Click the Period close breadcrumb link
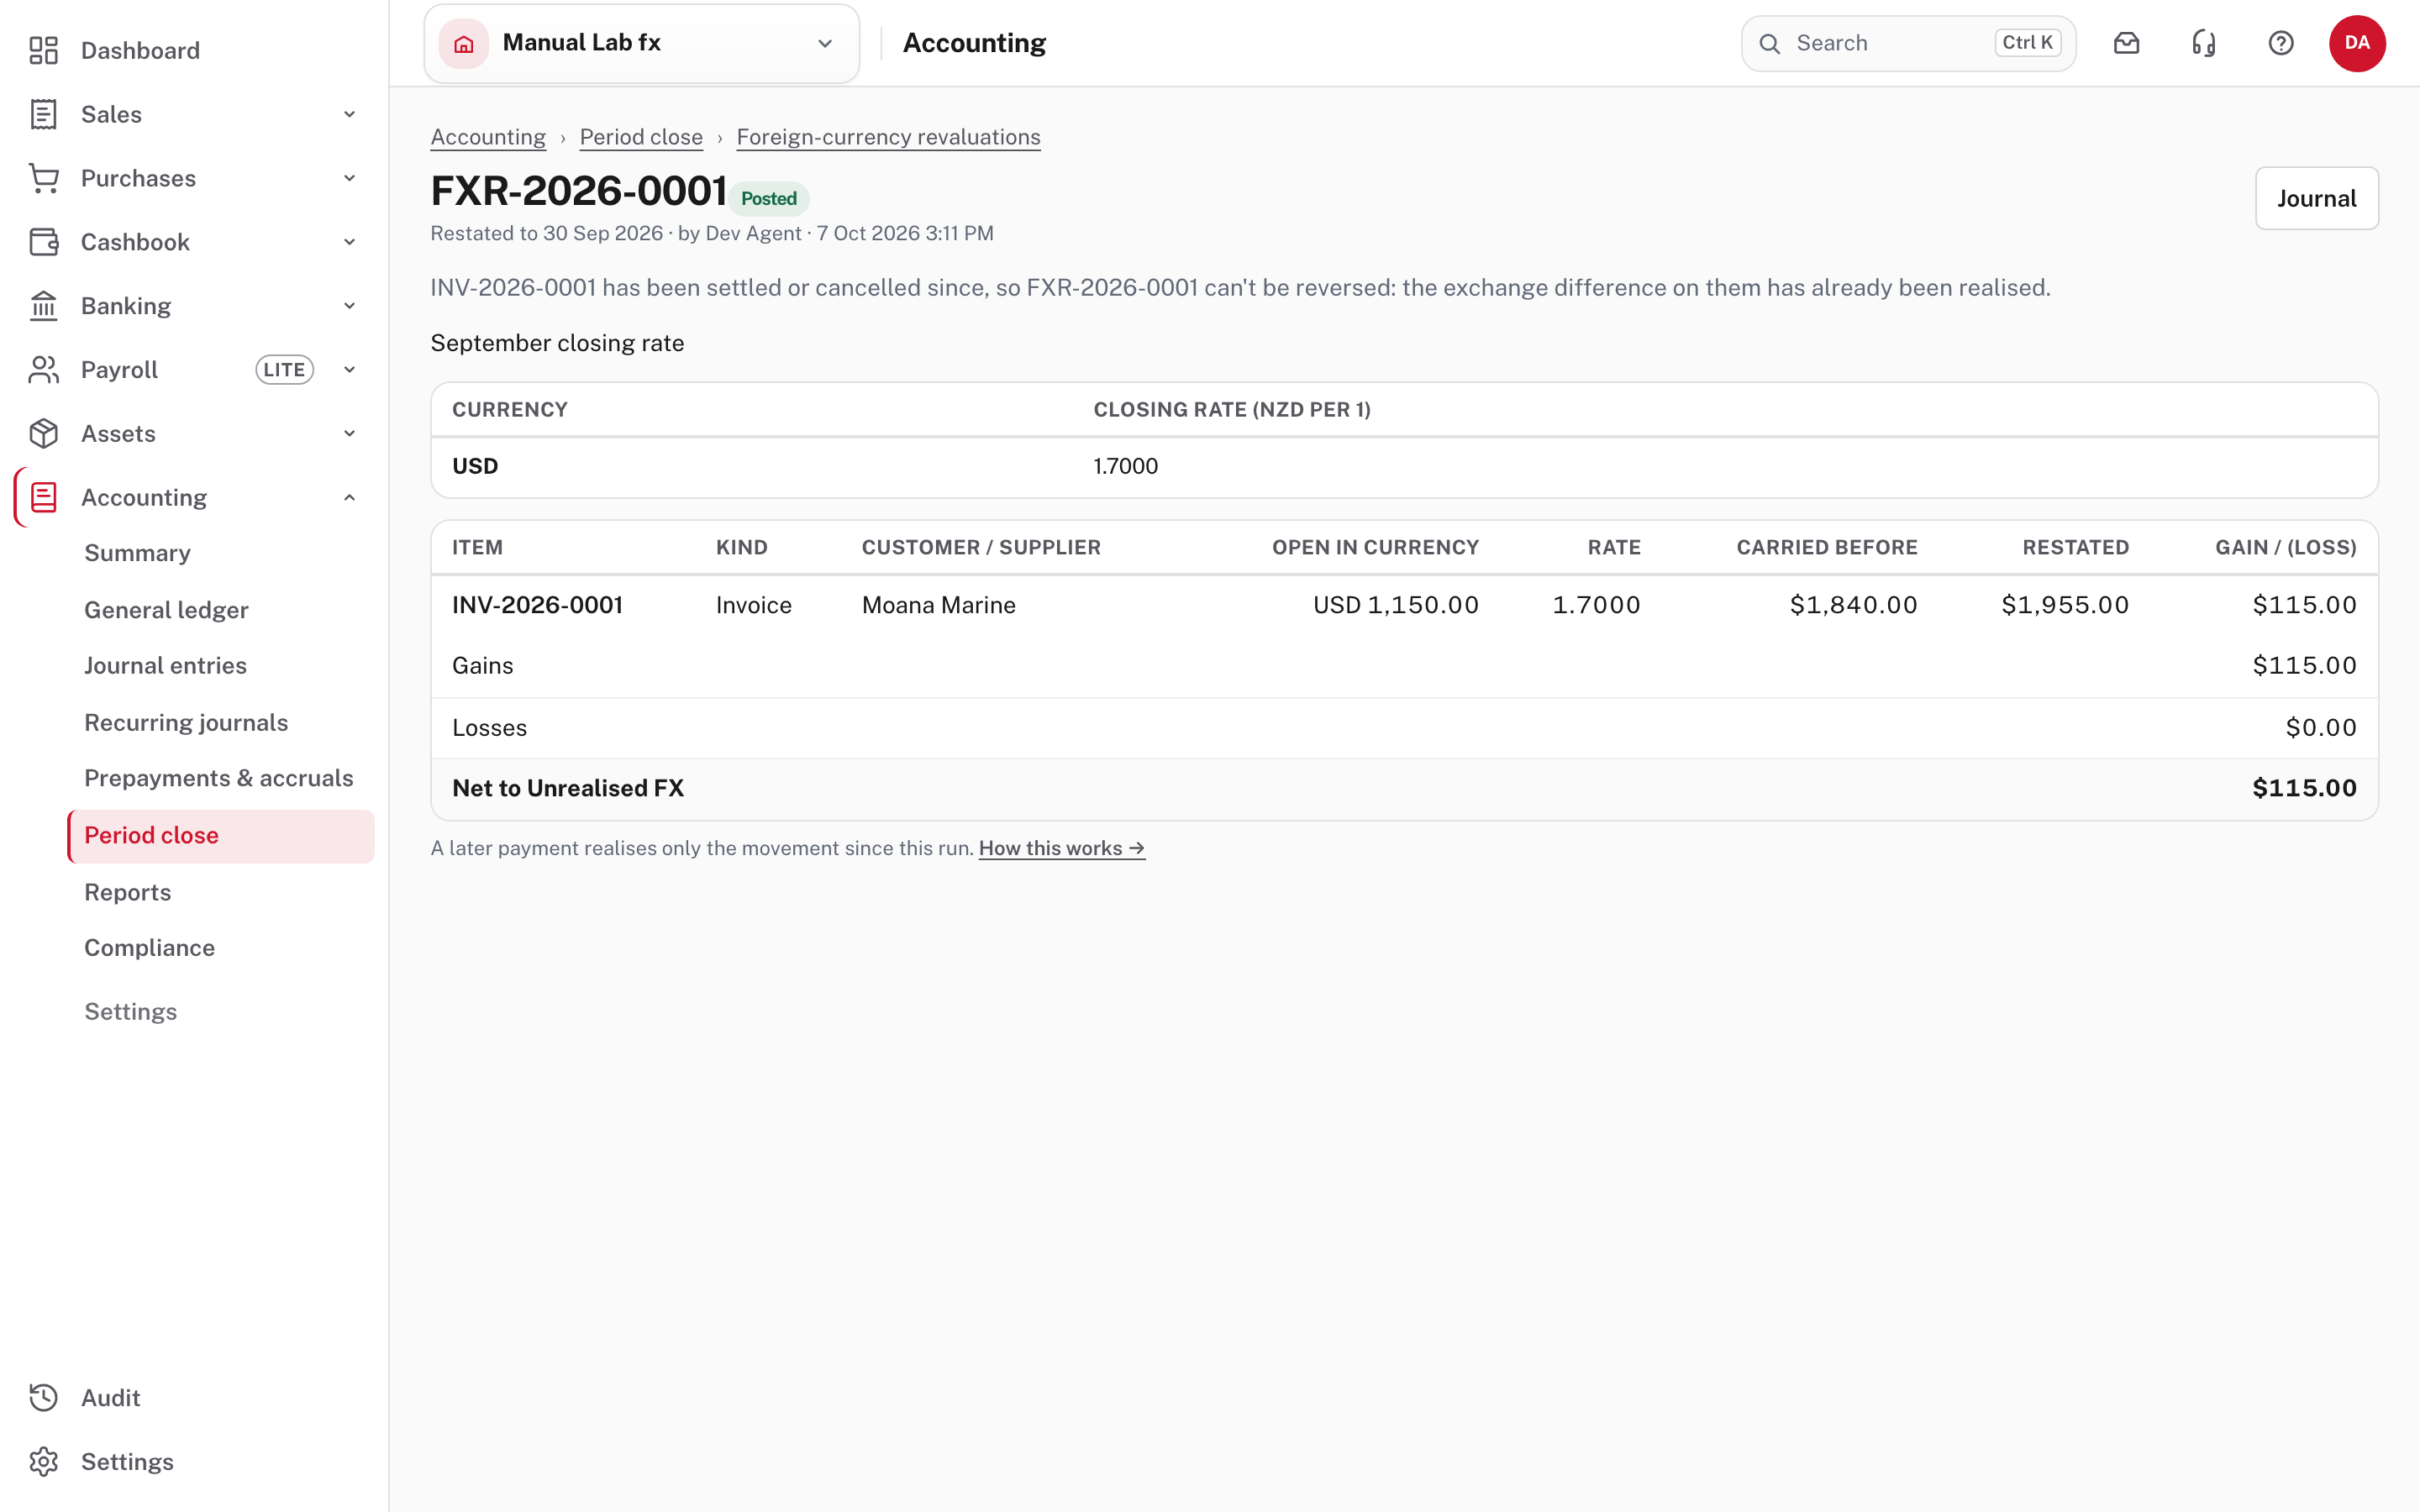 [x=641, y=137]
